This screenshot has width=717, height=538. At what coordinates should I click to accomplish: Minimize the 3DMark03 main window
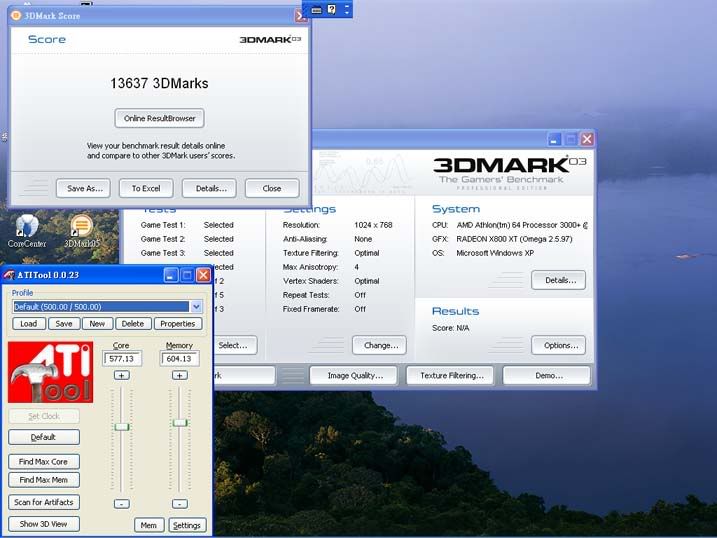[x=554, y=139]
